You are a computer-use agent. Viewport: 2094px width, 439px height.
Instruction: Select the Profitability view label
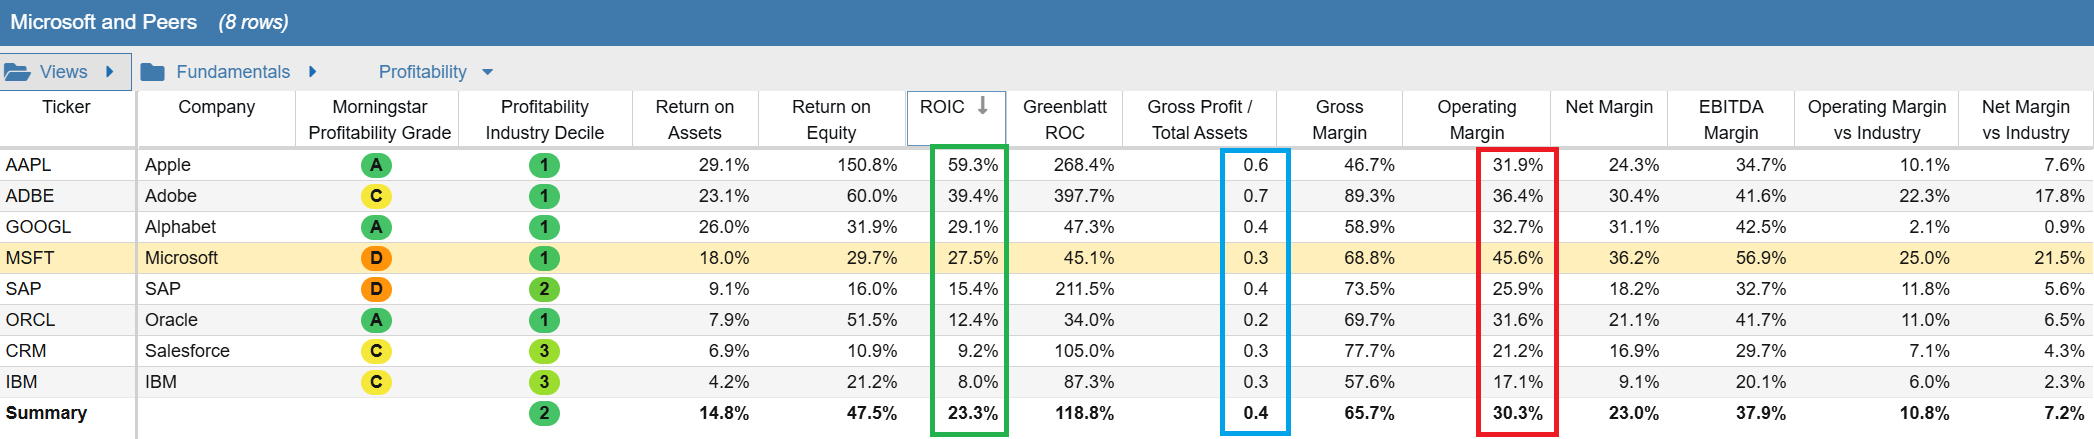pos(423,72)
